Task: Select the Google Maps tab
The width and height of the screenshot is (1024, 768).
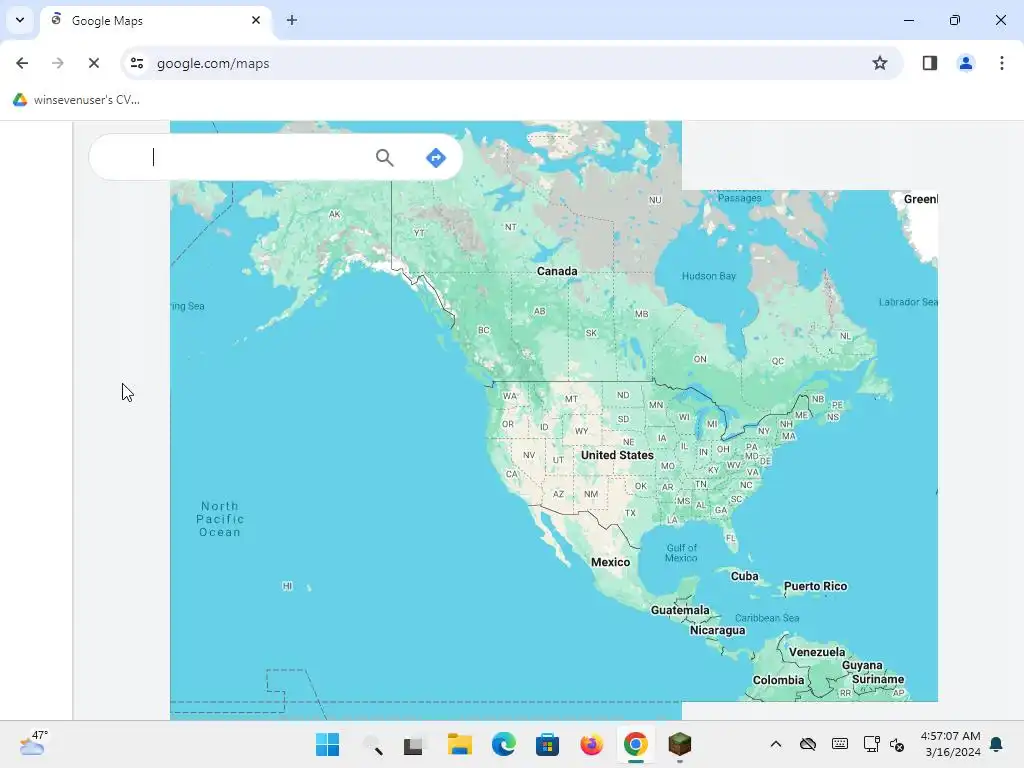Action: click(x=153, y=21)
